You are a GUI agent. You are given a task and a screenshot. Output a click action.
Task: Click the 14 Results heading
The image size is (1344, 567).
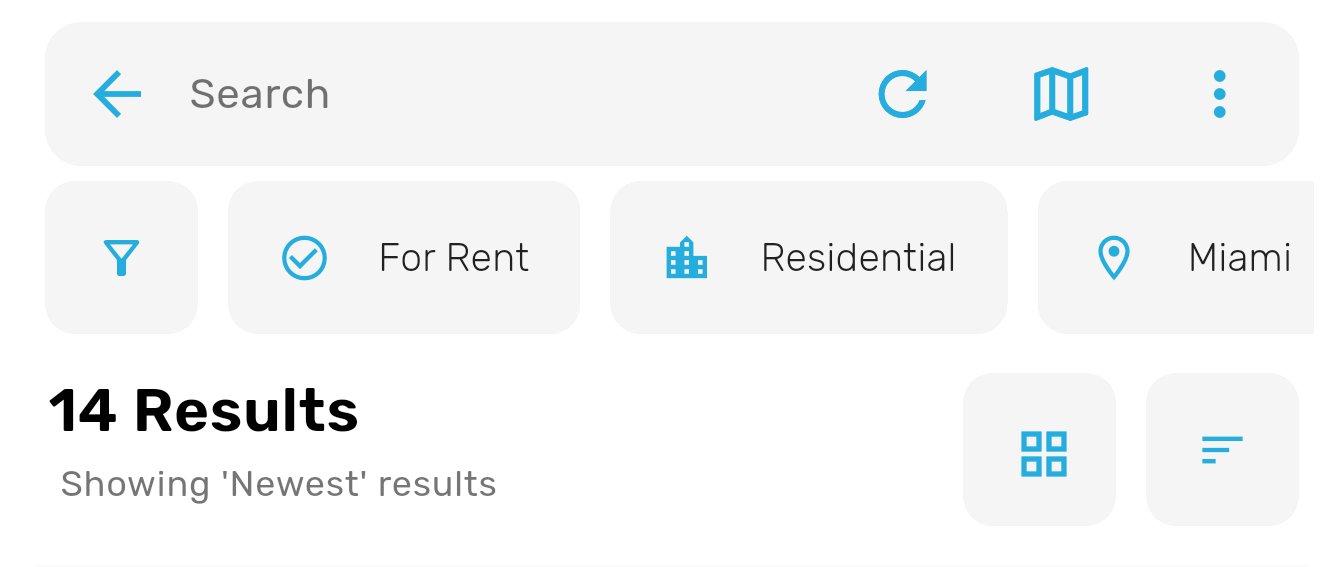click(x=204, y=411)
